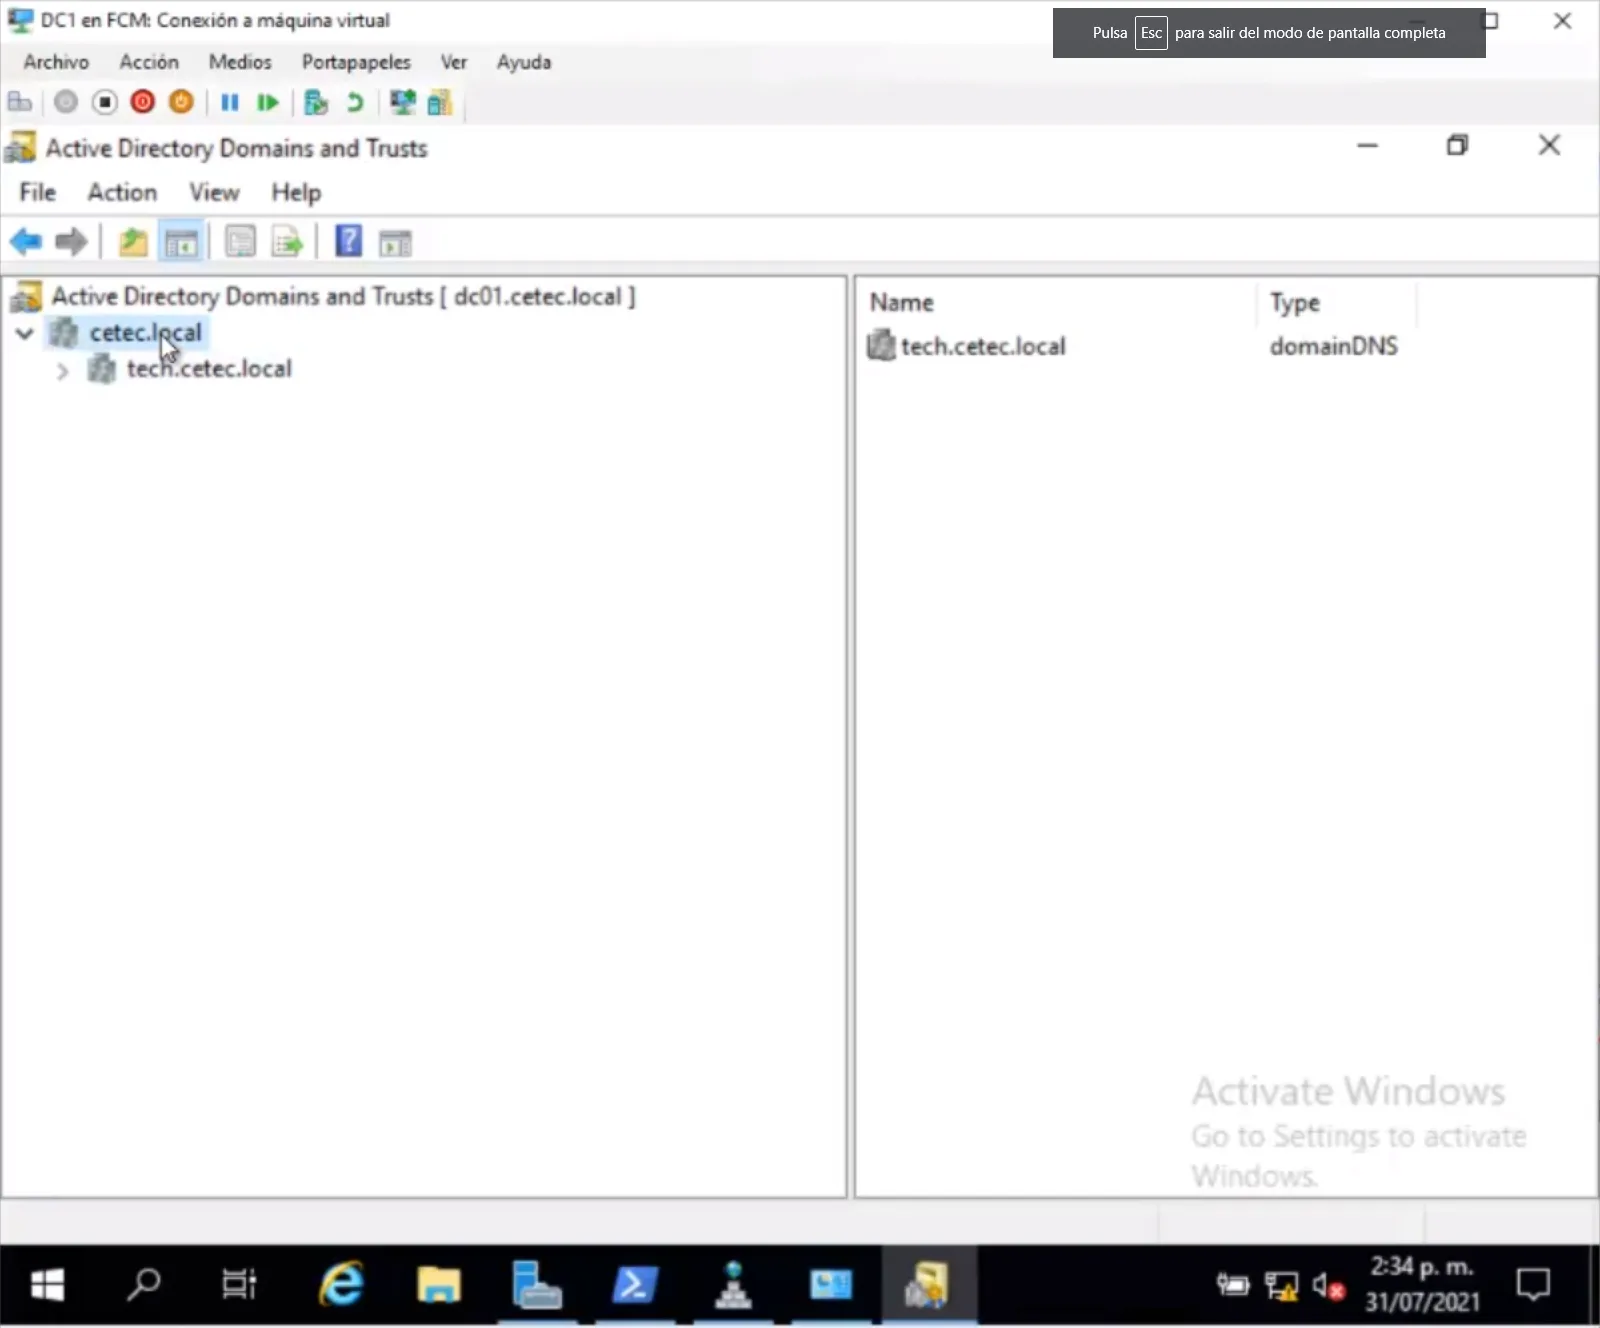Click the Up One Level folder icon
Screen dimensions: 1600x1328
pyautogui.click(x=133, y=242)
